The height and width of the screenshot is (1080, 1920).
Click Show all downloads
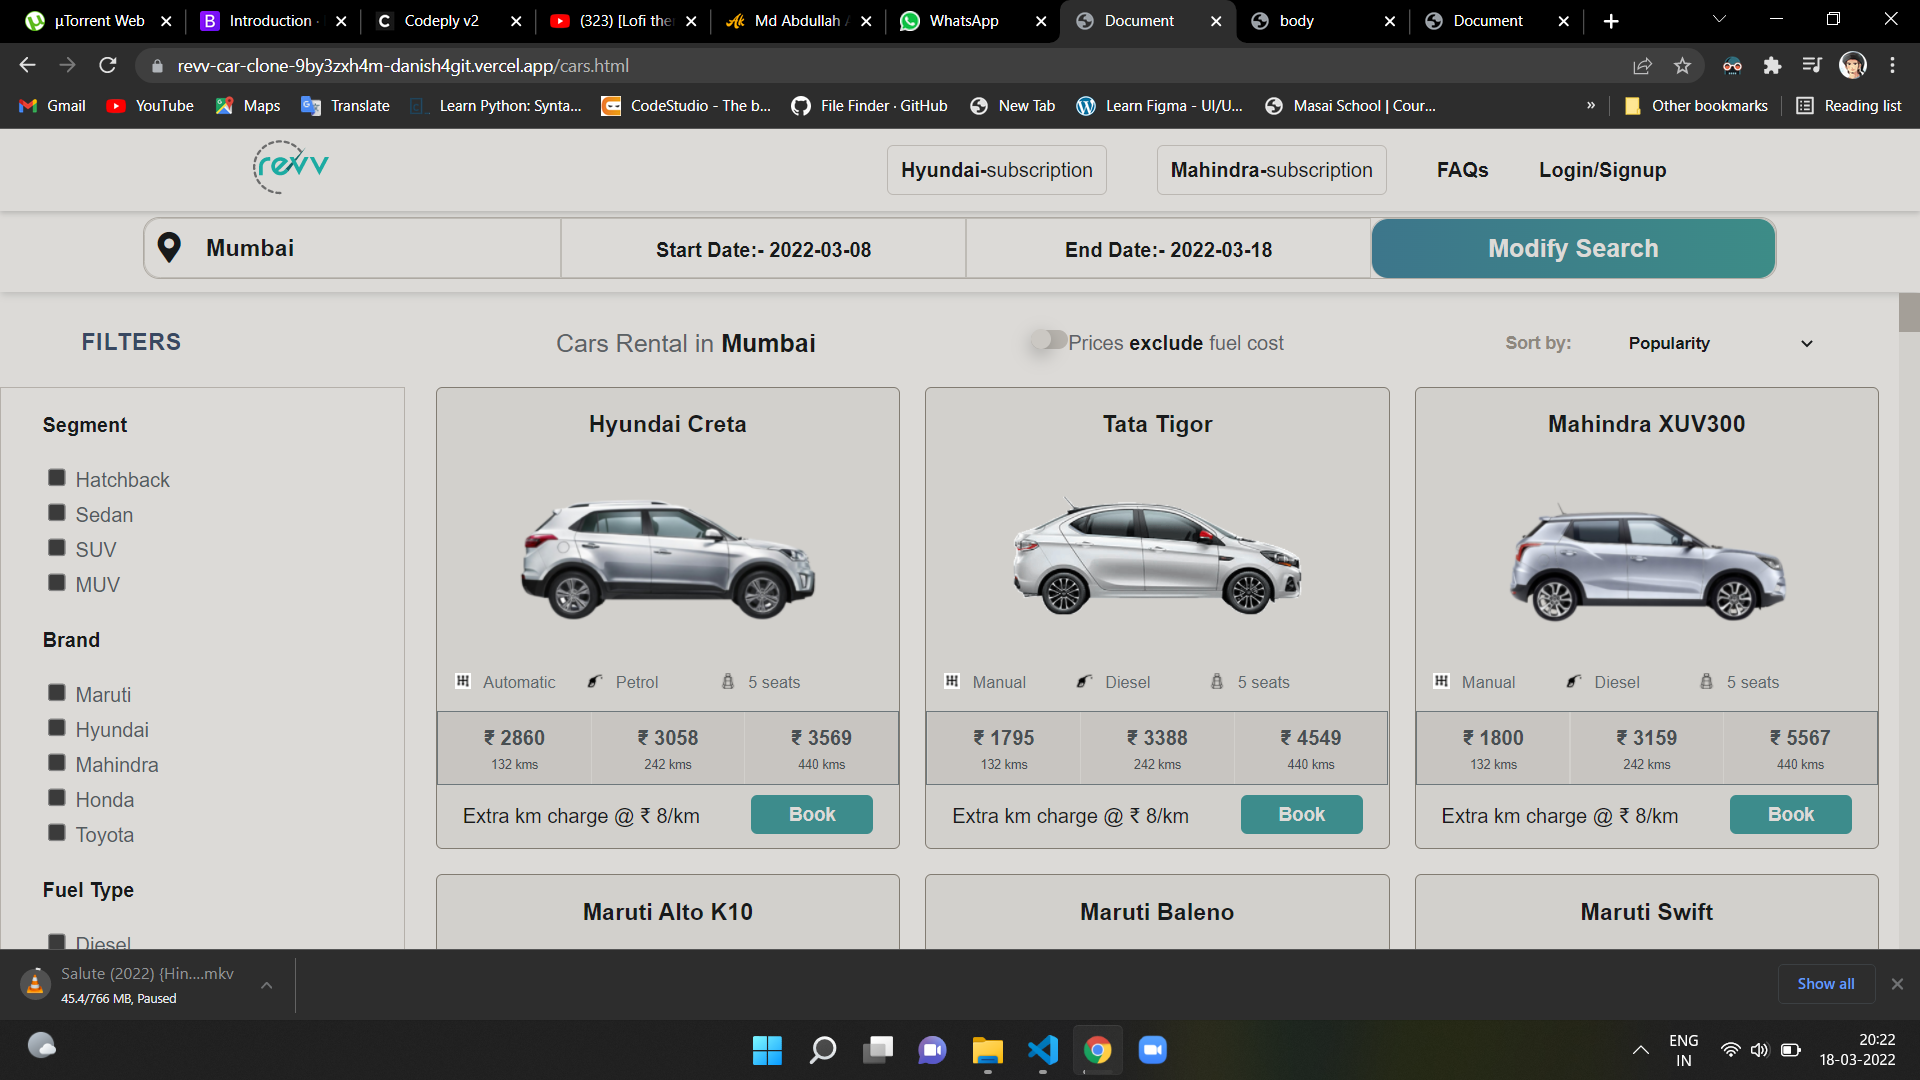click(1825, 984)
